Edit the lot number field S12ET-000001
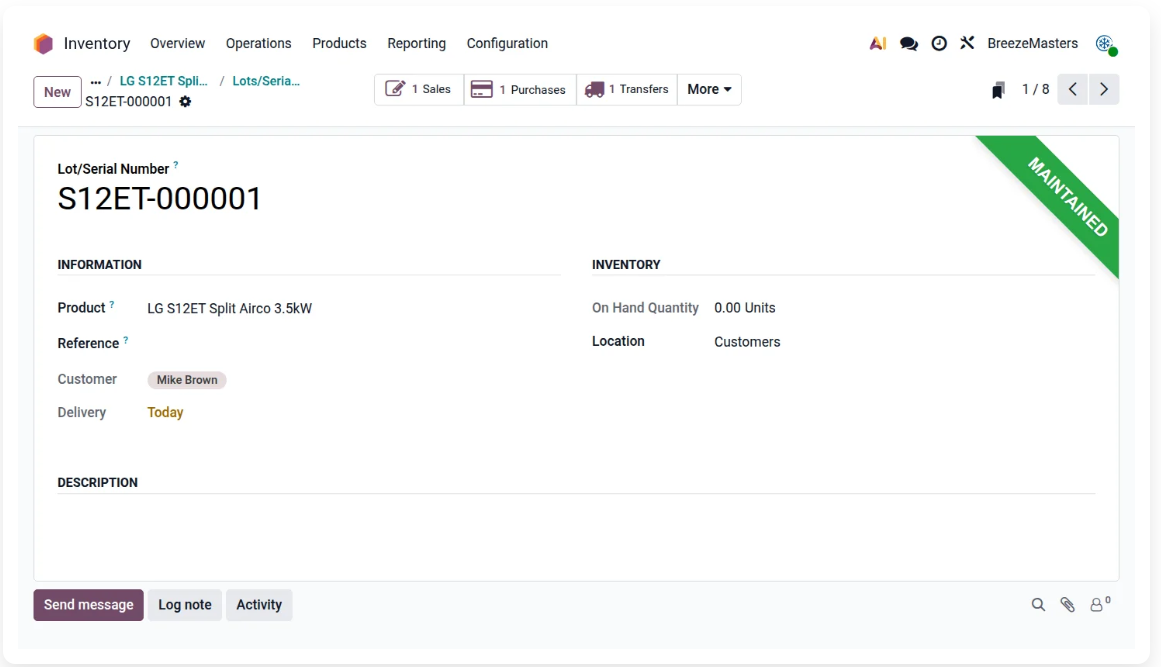This screenshot has width=1161, height=667. click(x=159, y=199)
